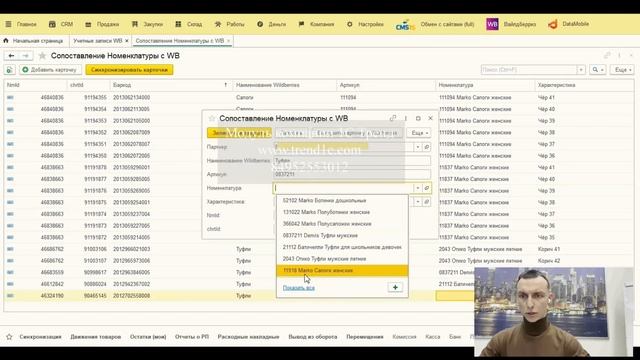Sort by the Баркод column header
Viewport: 640px width, 360px height.
click(171, 85)
